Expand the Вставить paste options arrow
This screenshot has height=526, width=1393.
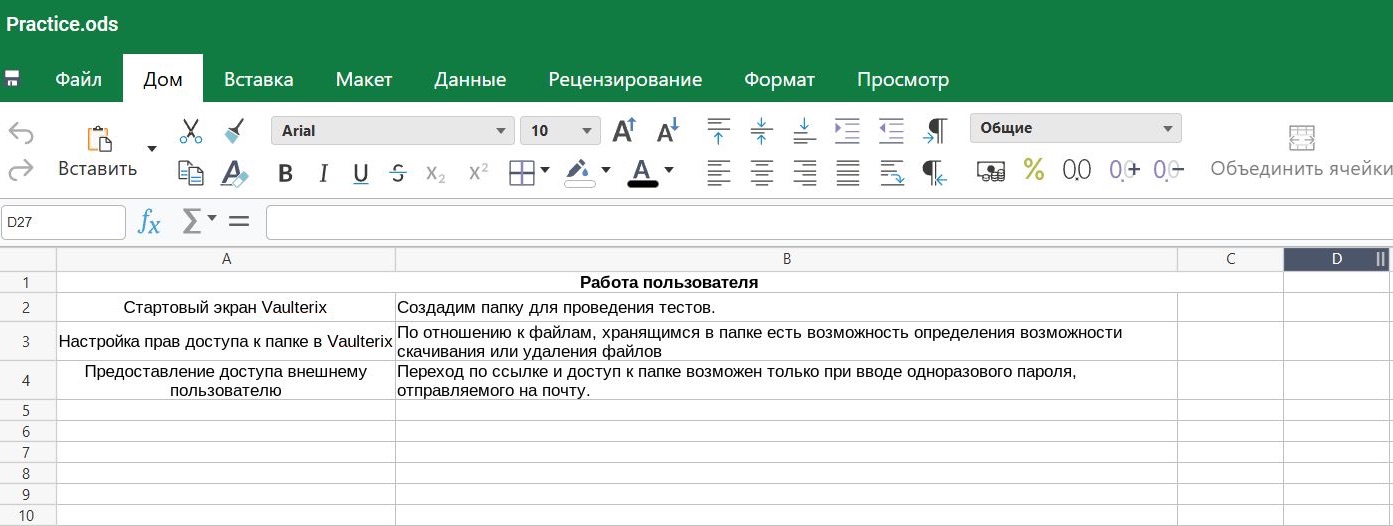(x=152, y=149)
